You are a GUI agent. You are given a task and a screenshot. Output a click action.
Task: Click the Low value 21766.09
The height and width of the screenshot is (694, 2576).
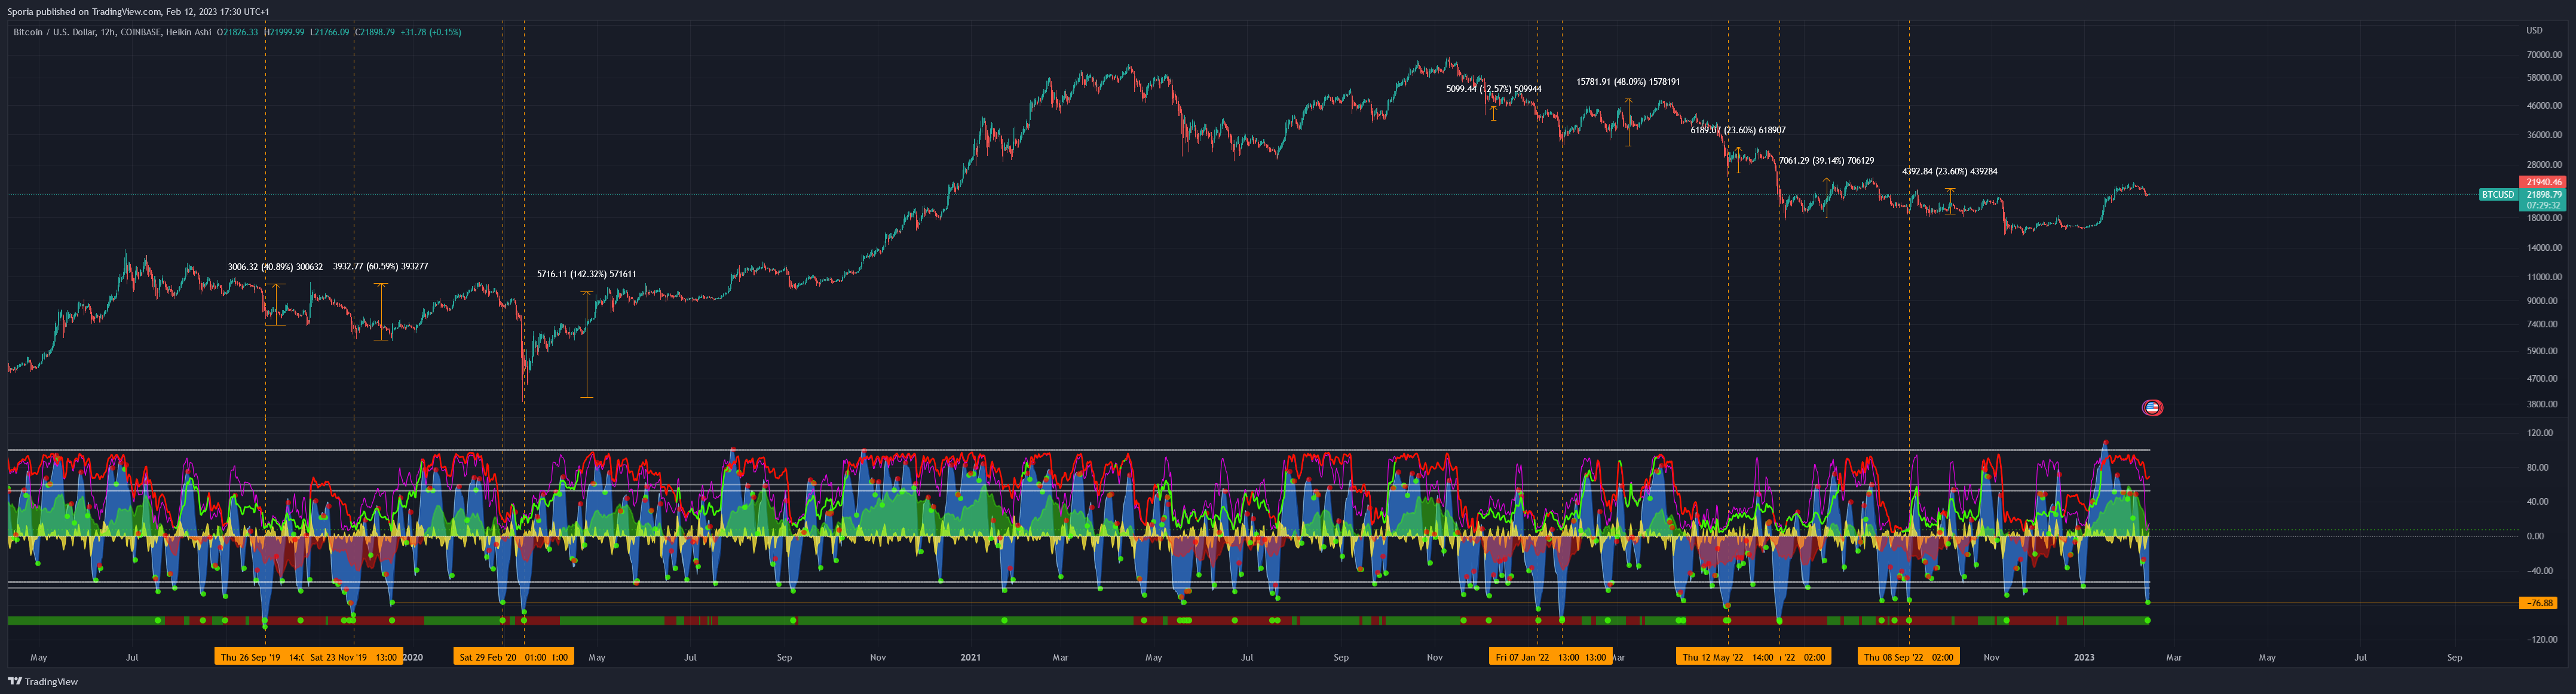point(331,32)
